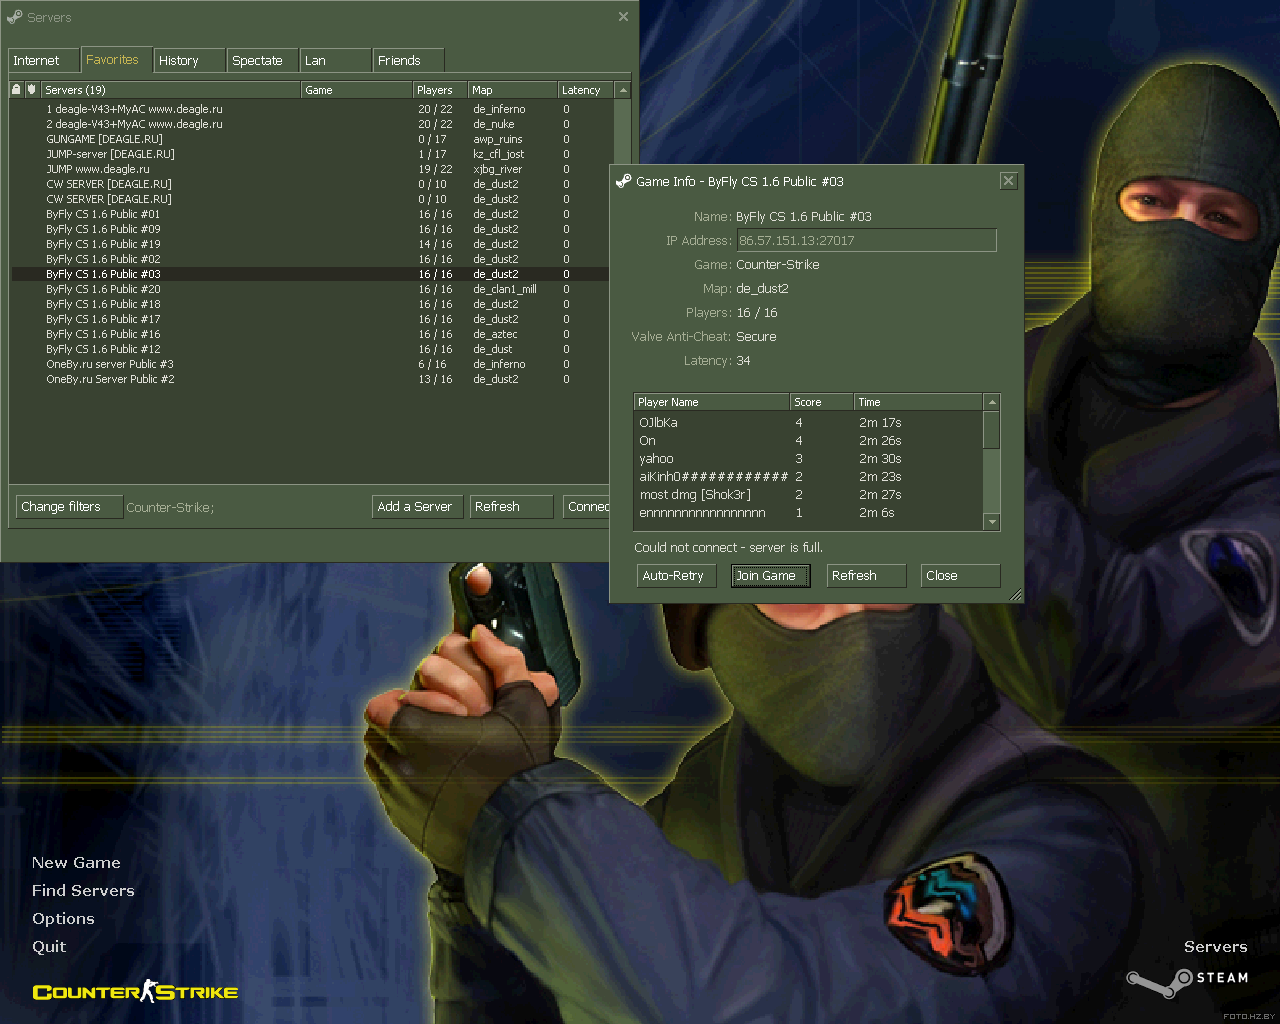Click the Game Info dialog resize grip
Screen dimensions: 1280x1024
(1016, 595)
